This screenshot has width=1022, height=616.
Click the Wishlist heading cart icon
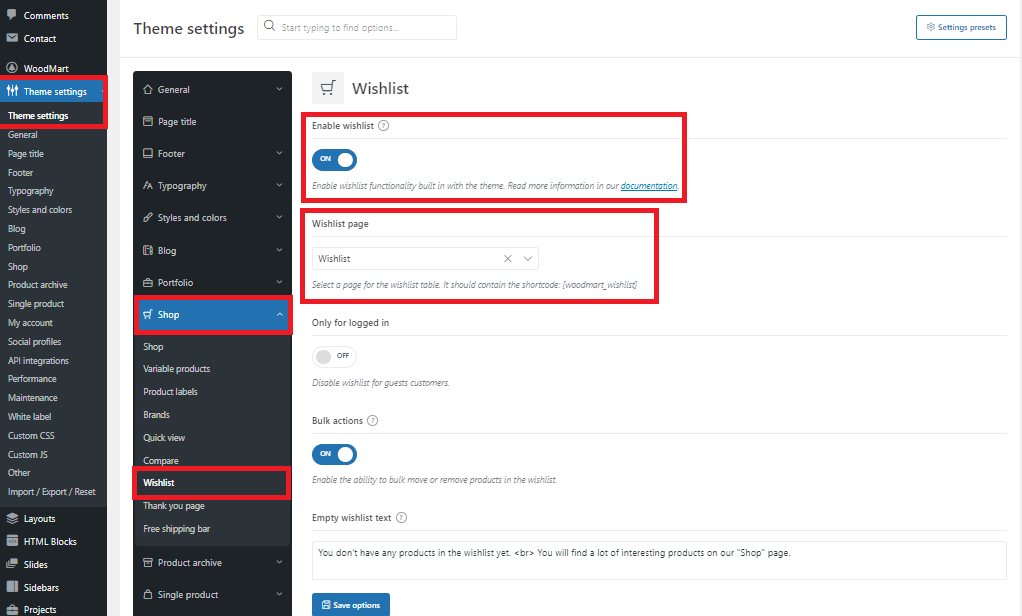click(x=328, y=88)
